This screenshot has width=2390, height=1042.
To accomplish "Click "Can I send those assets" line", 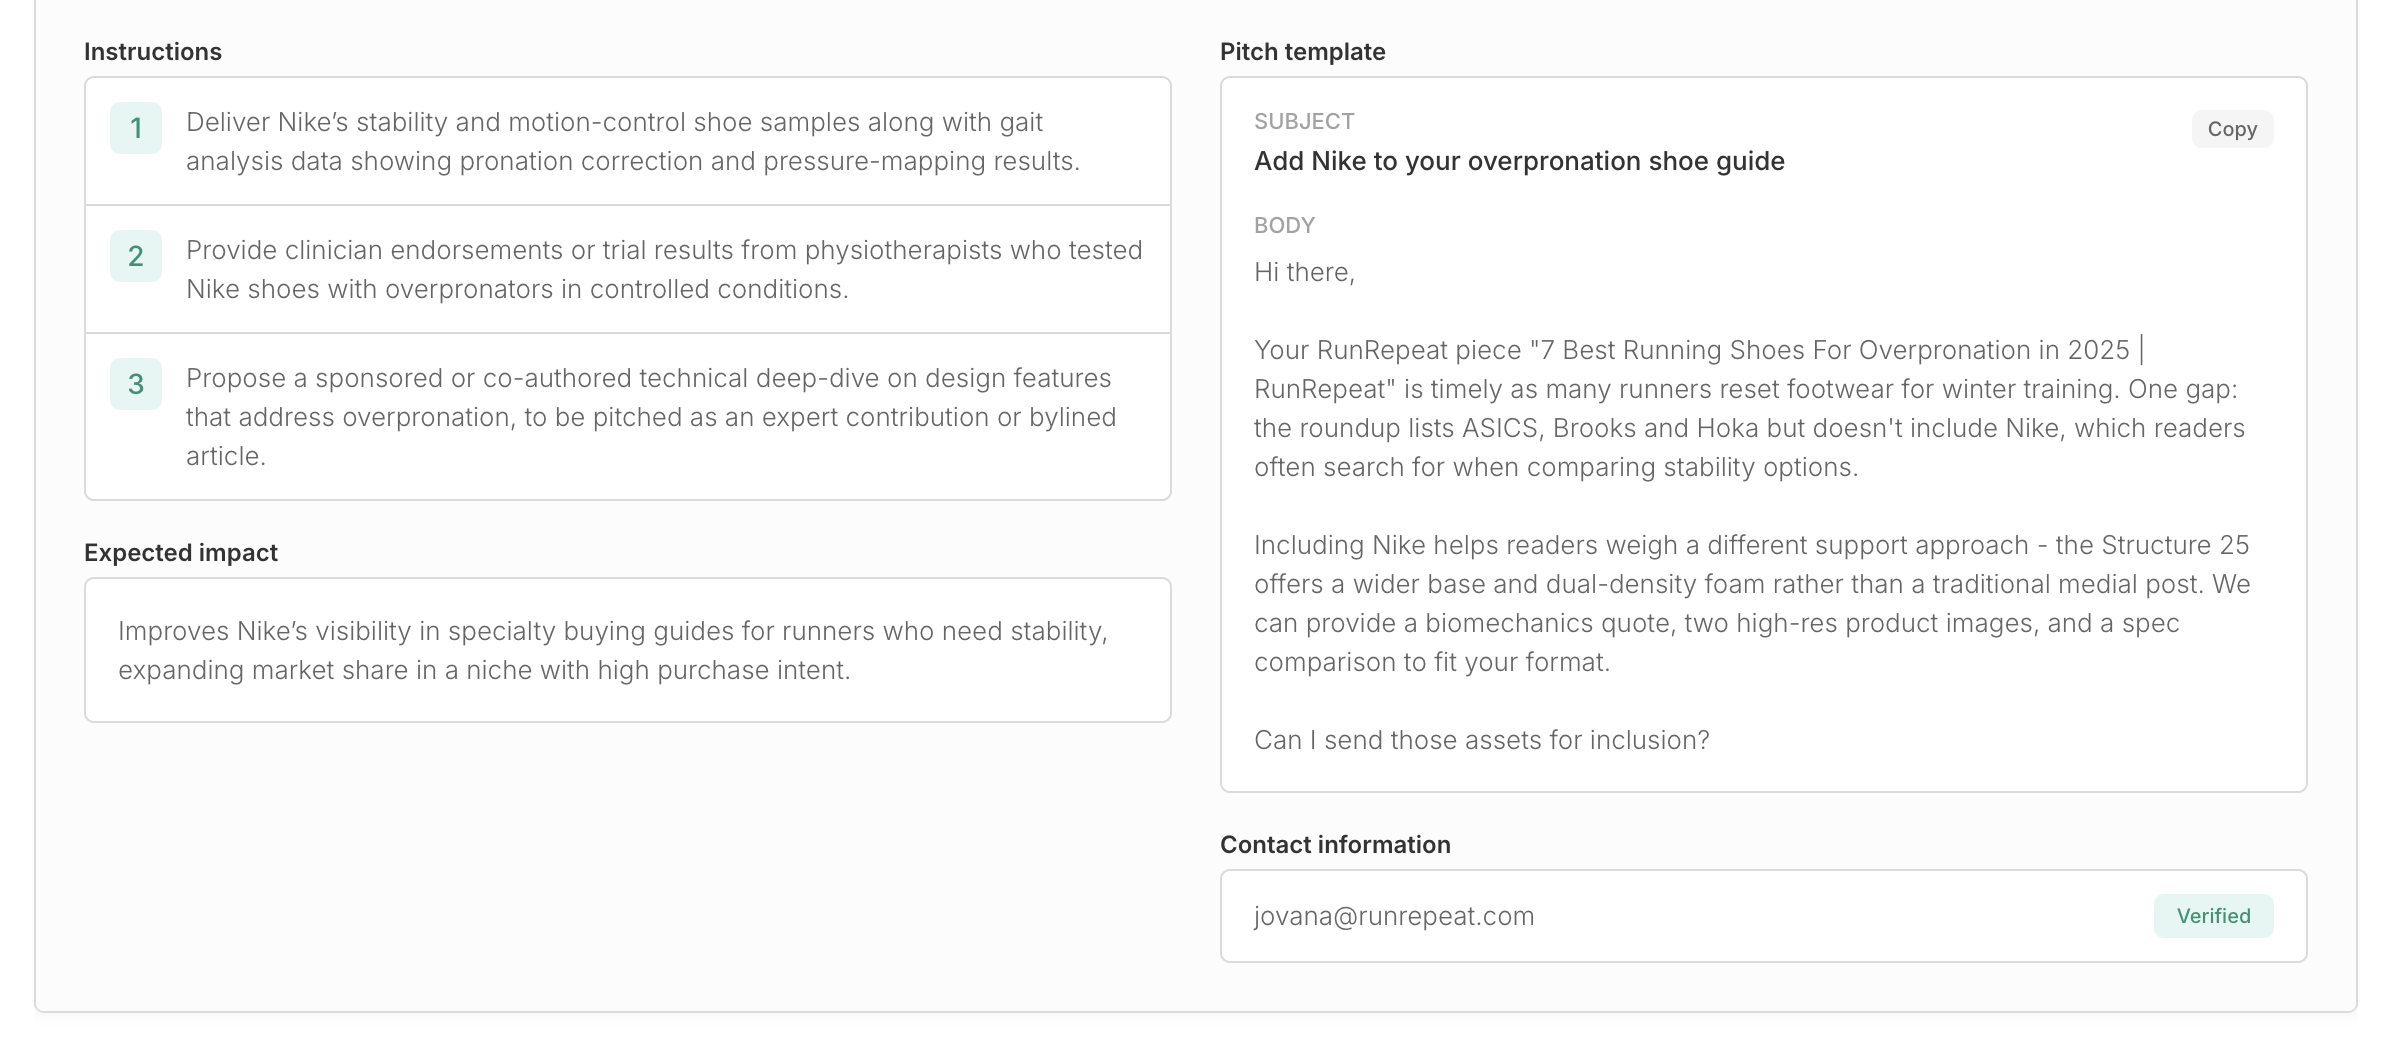I will point(1481,740).
